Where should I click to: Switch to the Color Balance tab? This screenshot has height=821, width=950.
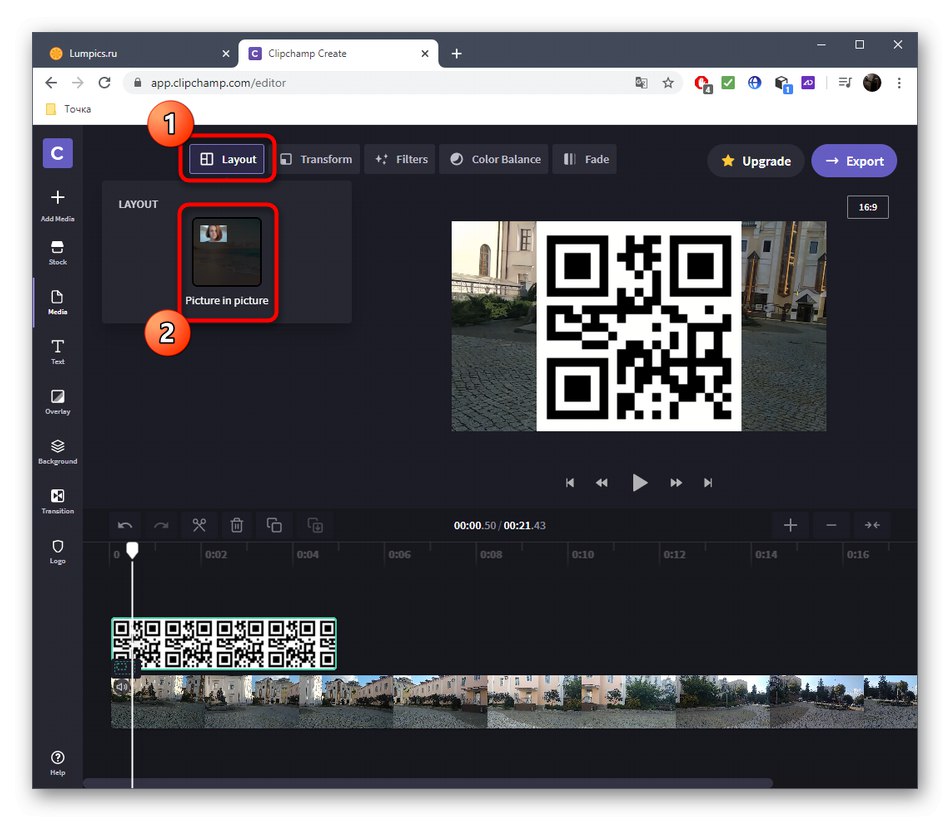tap(494, 159)
